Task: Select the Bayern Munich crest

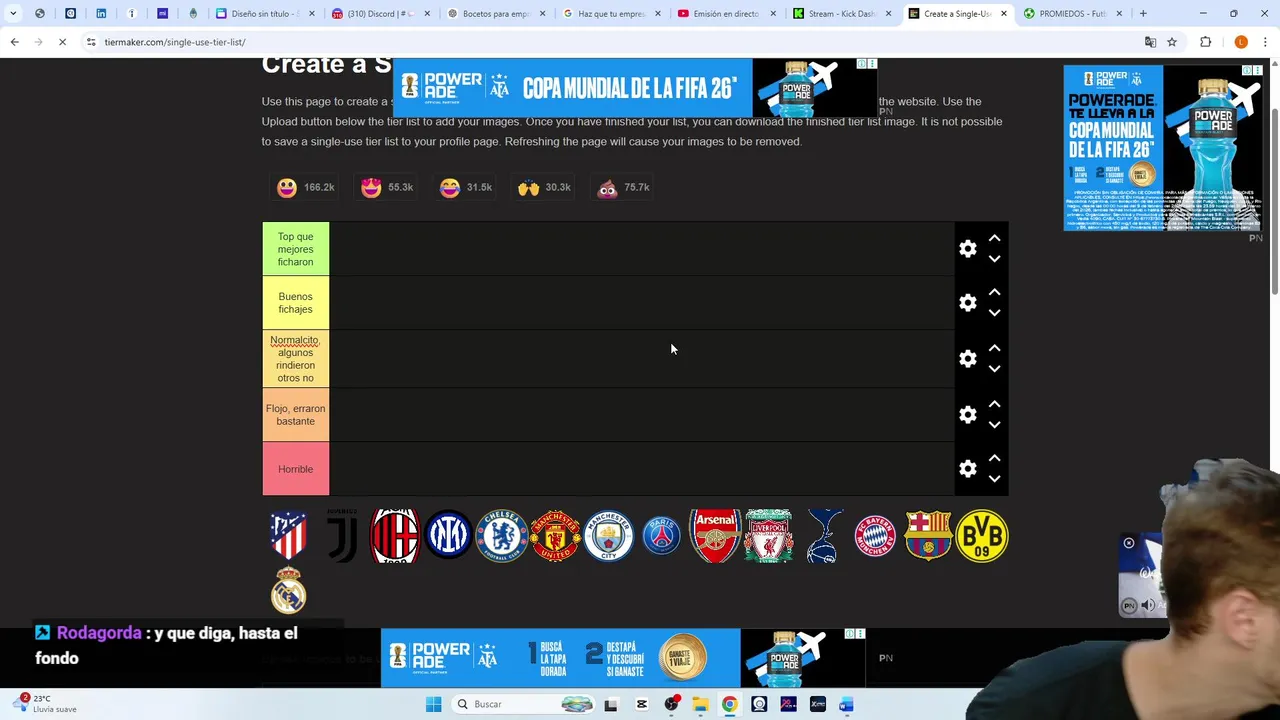Action: [x=875, y=536]
